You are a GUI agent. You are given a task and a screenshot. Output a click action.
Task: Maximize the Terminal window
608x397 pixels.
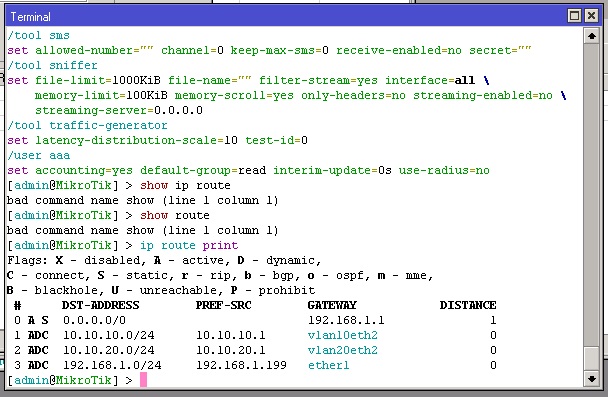[x=574, y=16]
